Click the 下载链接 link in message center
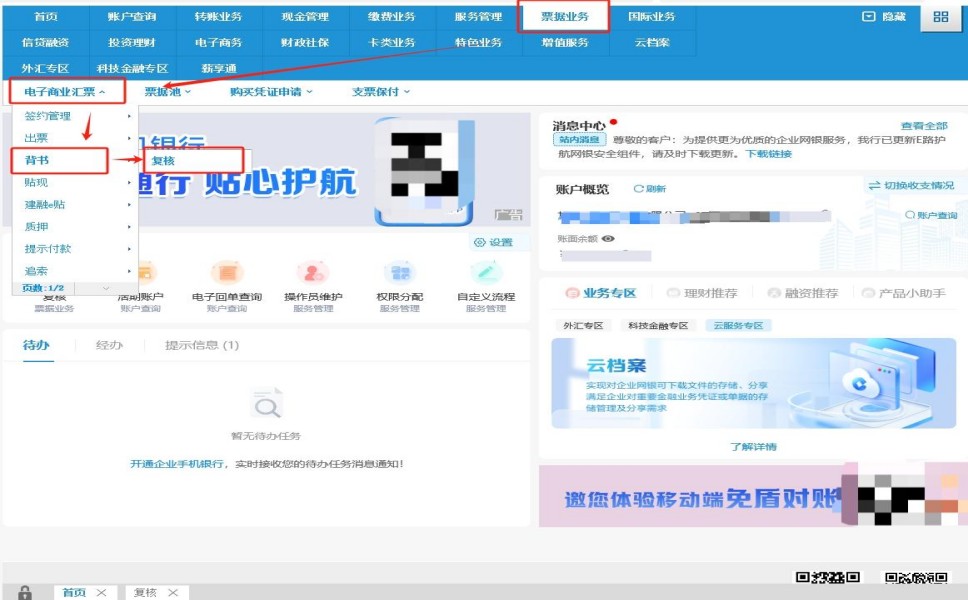The width and height of the screenshot is (968, 600). pos(768,154)
